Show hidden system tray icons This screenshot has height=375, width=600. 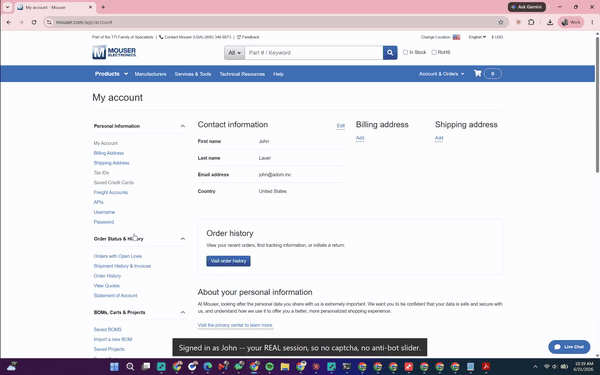(535, 367)
